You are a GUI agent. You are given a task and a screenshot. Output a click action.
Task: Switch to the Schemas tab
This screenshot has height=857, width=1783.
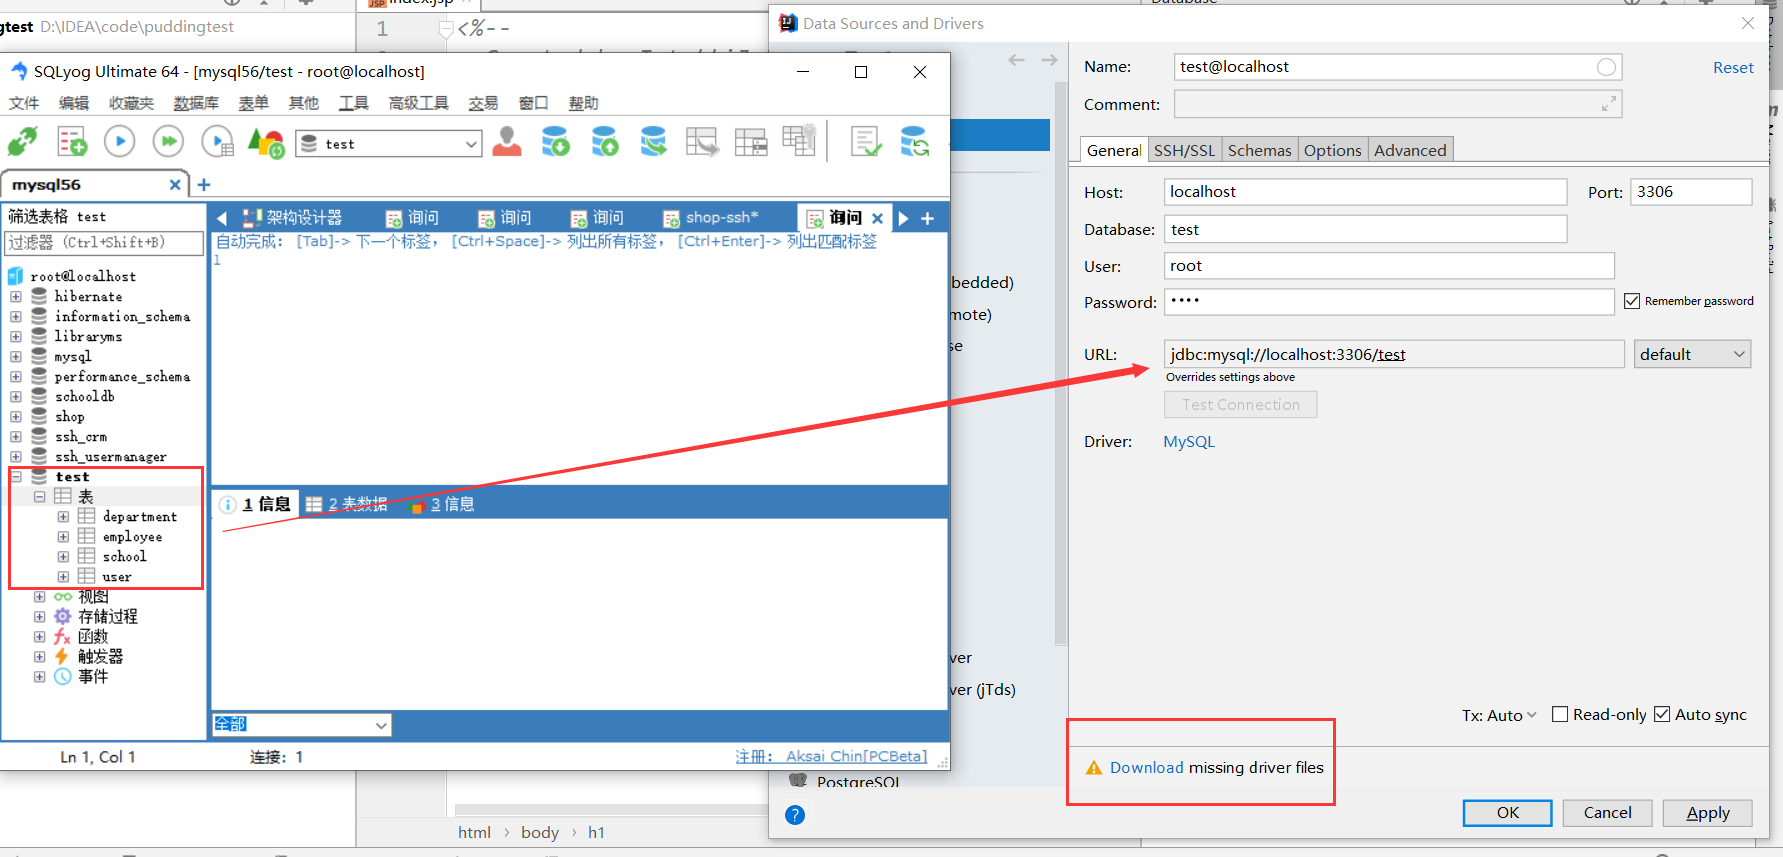(1259, 150)
